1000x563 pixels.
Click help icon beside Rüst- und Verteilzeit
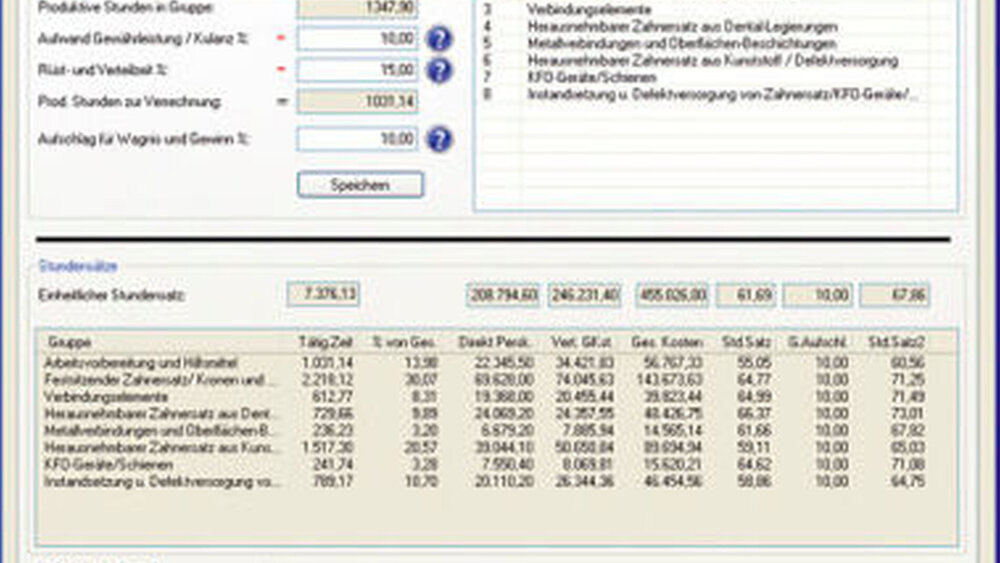tap(439, 70)
